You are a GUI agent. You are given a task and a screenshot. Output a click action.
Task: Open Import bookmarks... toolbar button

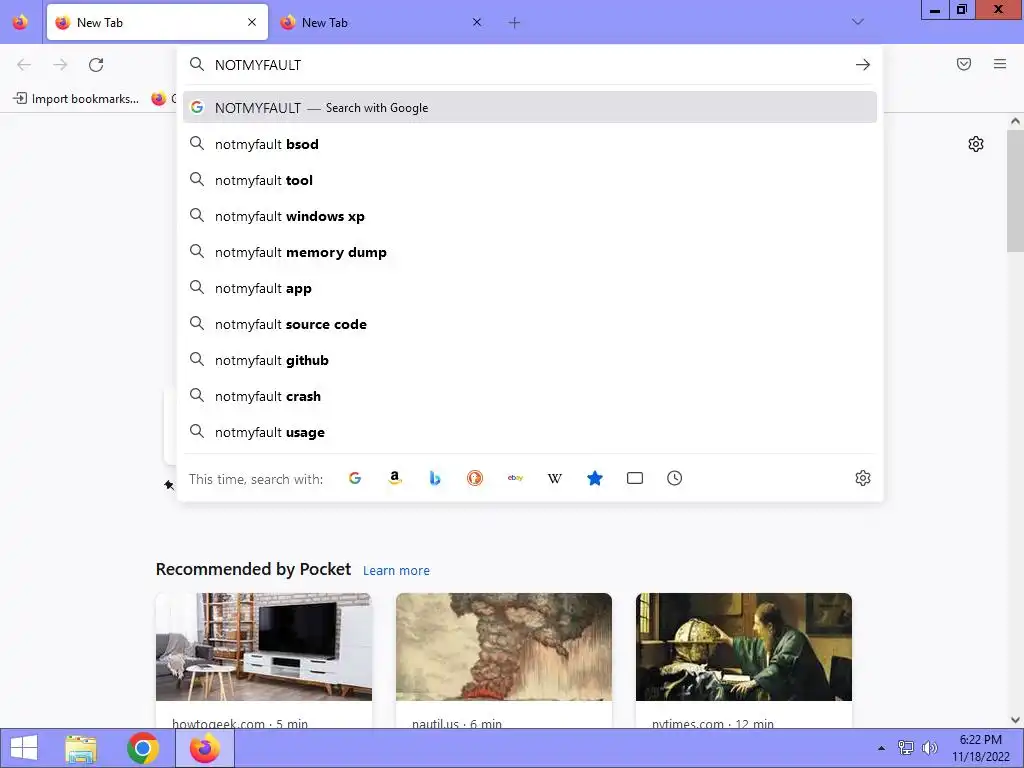[x=76, y=99]
